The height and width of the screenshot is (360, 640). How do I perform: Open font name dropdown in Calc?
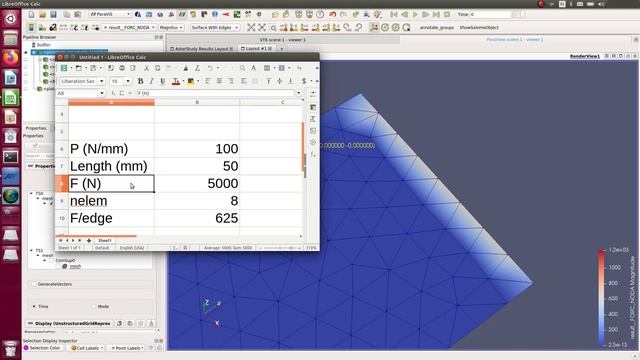coord(102,81)
